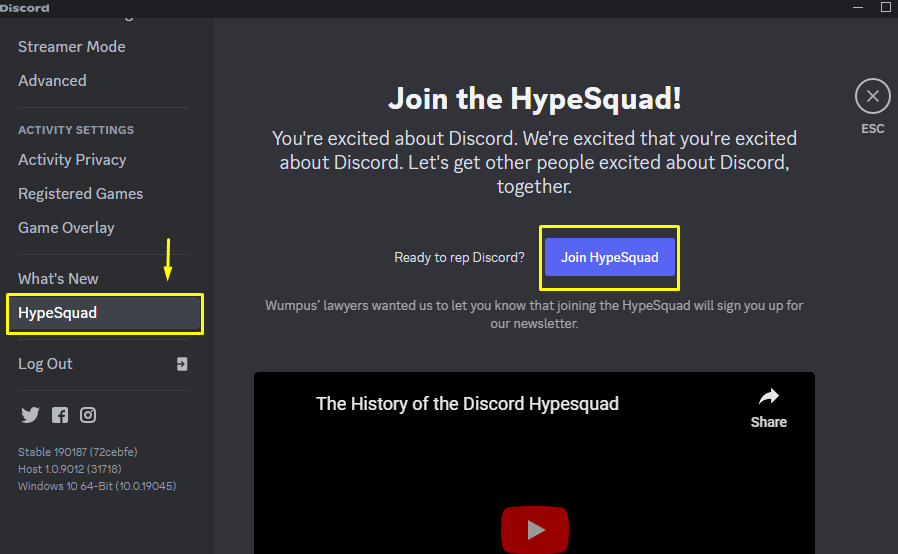Click the Join the HypeSquad! heading
This screenshot has width=898, height=554.
point(534,99)
